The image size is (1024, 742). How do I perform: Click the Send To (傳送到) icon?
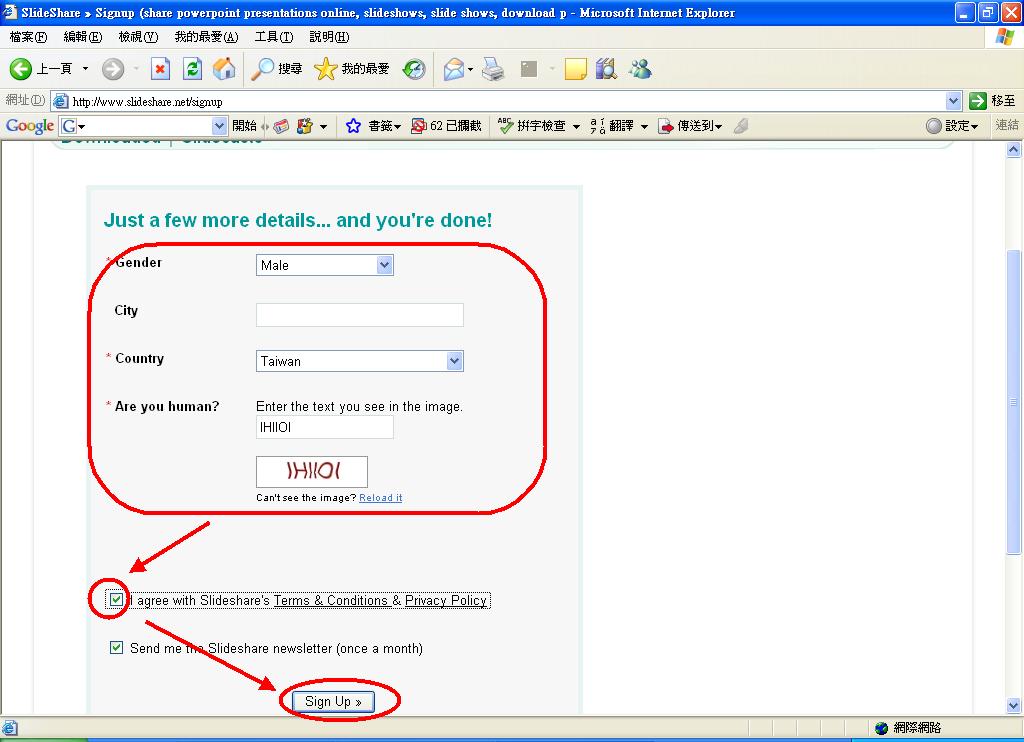click(x=665, y=126)
